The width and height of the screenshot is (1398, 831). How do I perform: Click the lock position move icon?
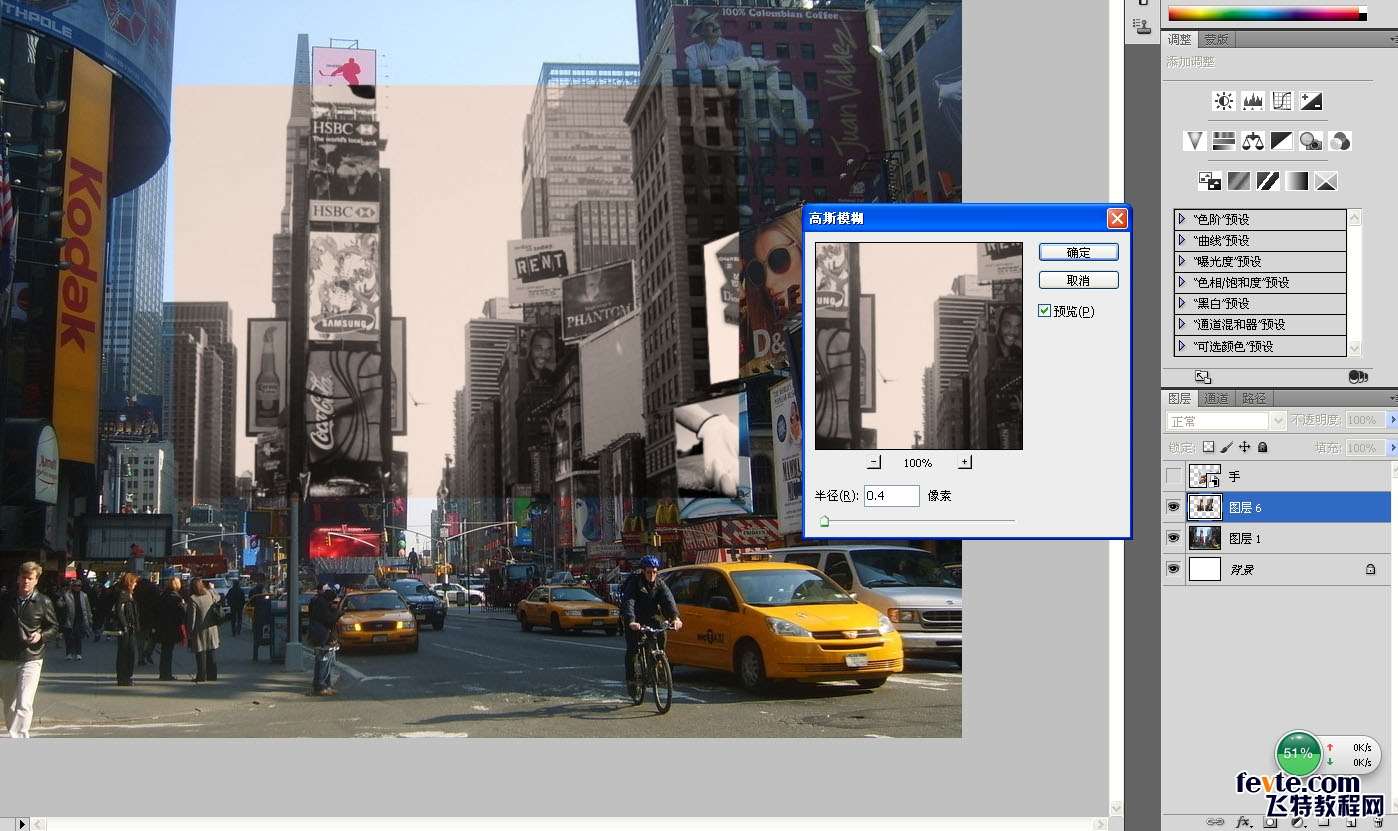(x=1244, y=447)
